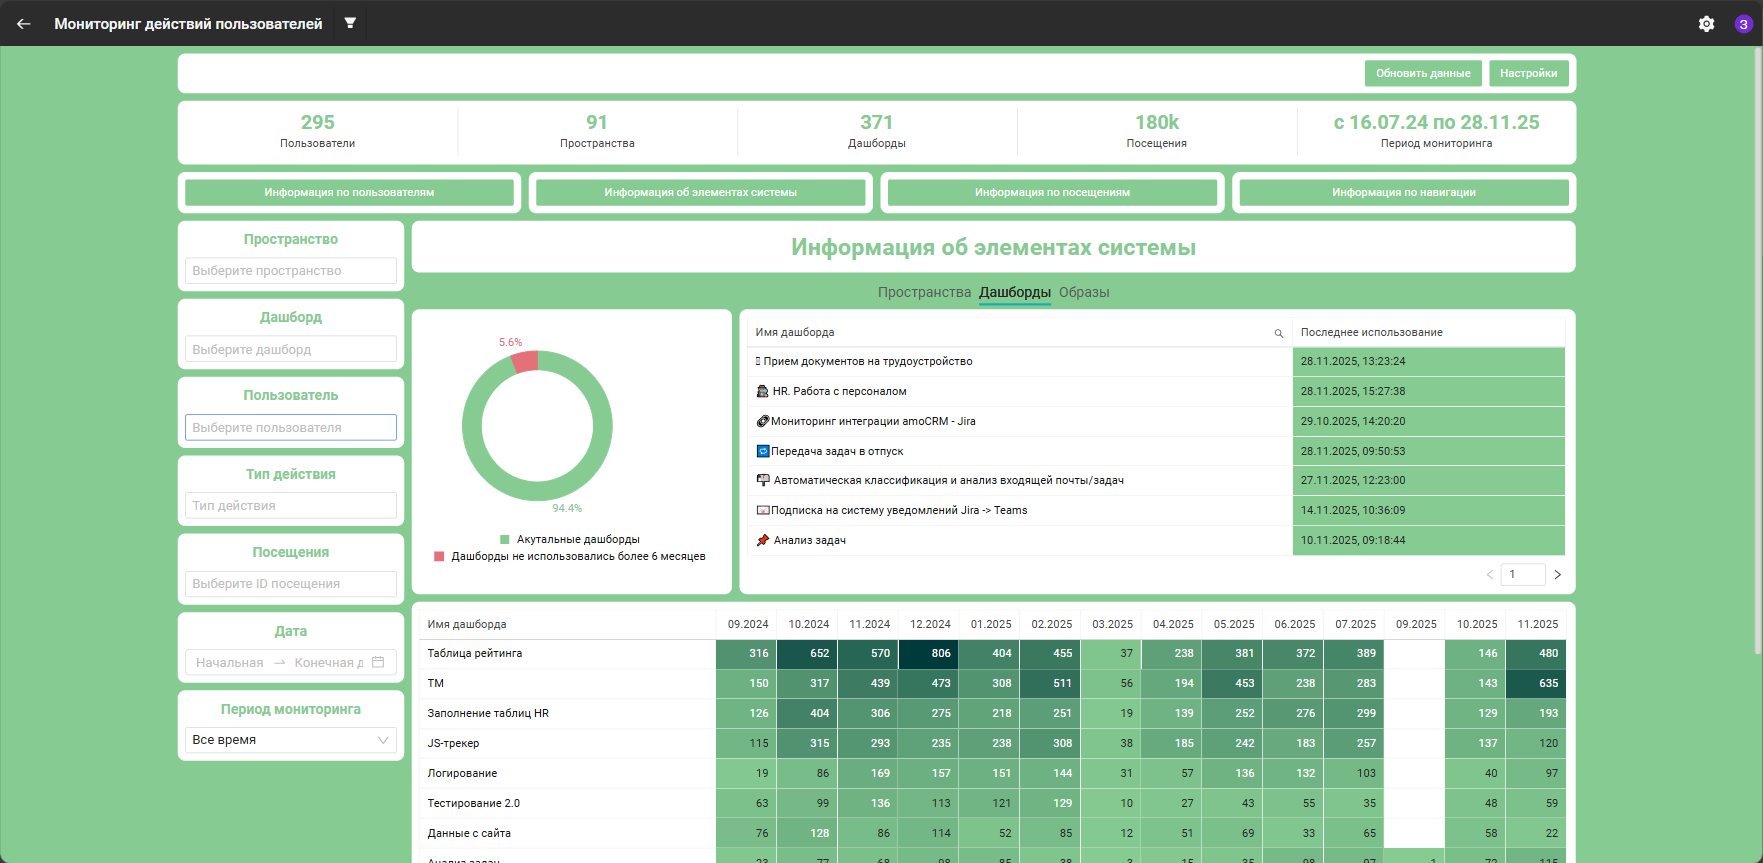Switch to the 'Пространства' tab
The image size is (1763, 863).
tap(924, 292)
